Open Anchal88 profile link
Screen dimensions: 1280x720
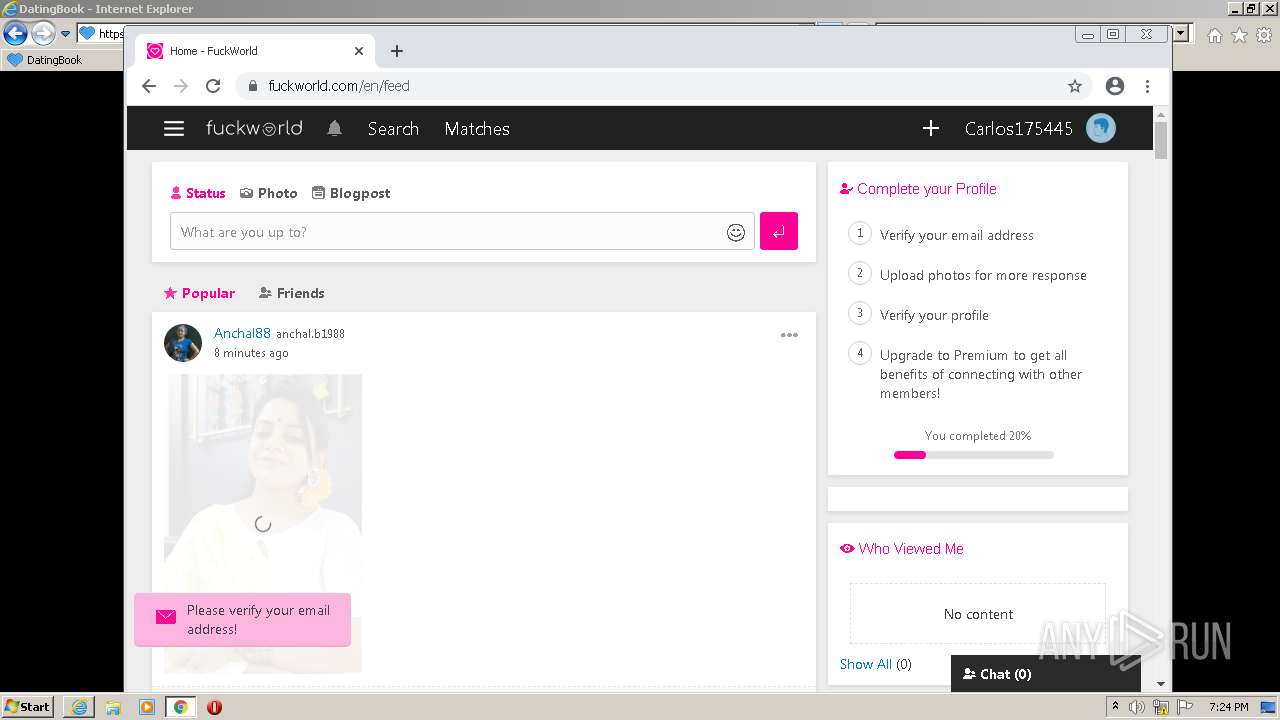click(242, 333)
